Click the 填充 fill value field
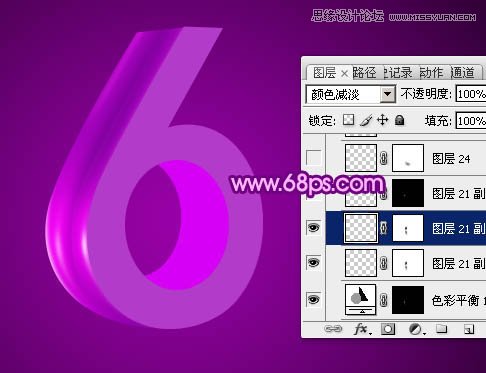The image size is (486, 373). 471,121
